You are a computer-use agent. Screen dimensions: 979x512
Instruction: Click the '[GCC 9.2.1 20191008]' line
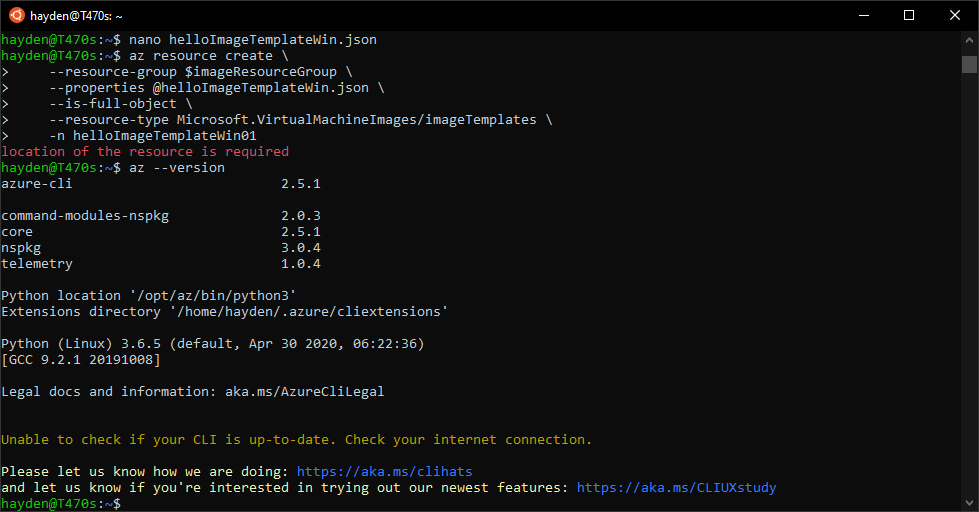coord(81,360)
